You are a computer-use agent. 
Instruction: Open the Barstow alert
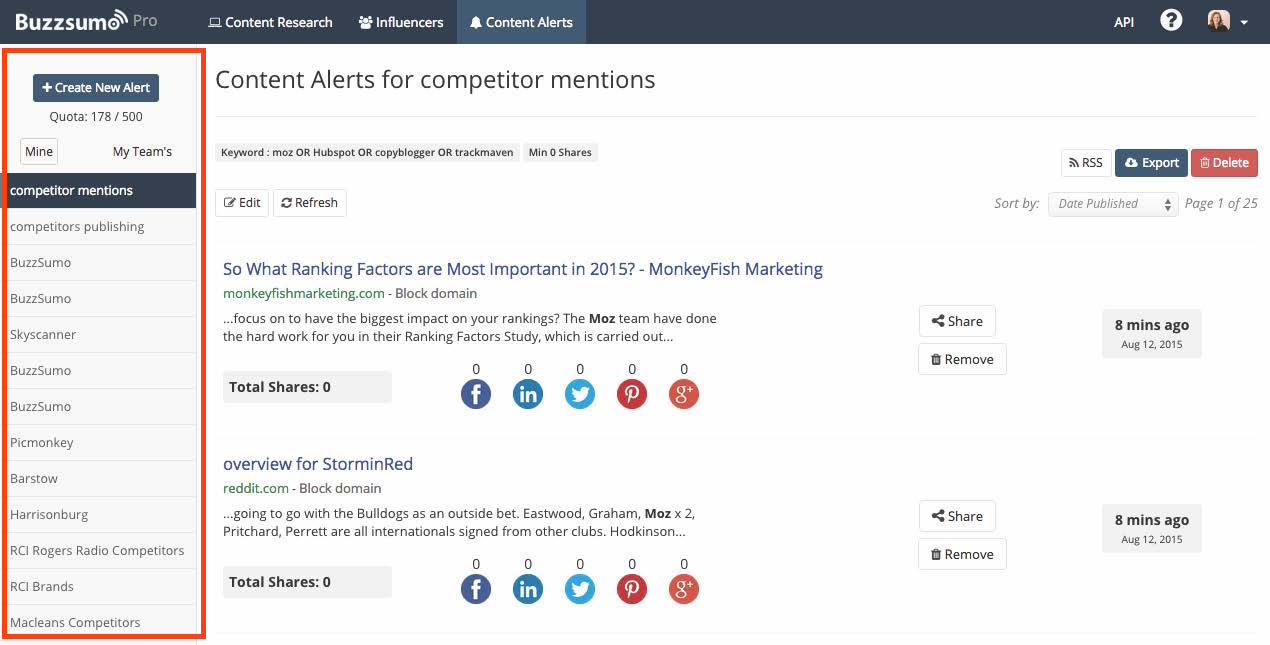pyautogui.click(x=100, y=478)
